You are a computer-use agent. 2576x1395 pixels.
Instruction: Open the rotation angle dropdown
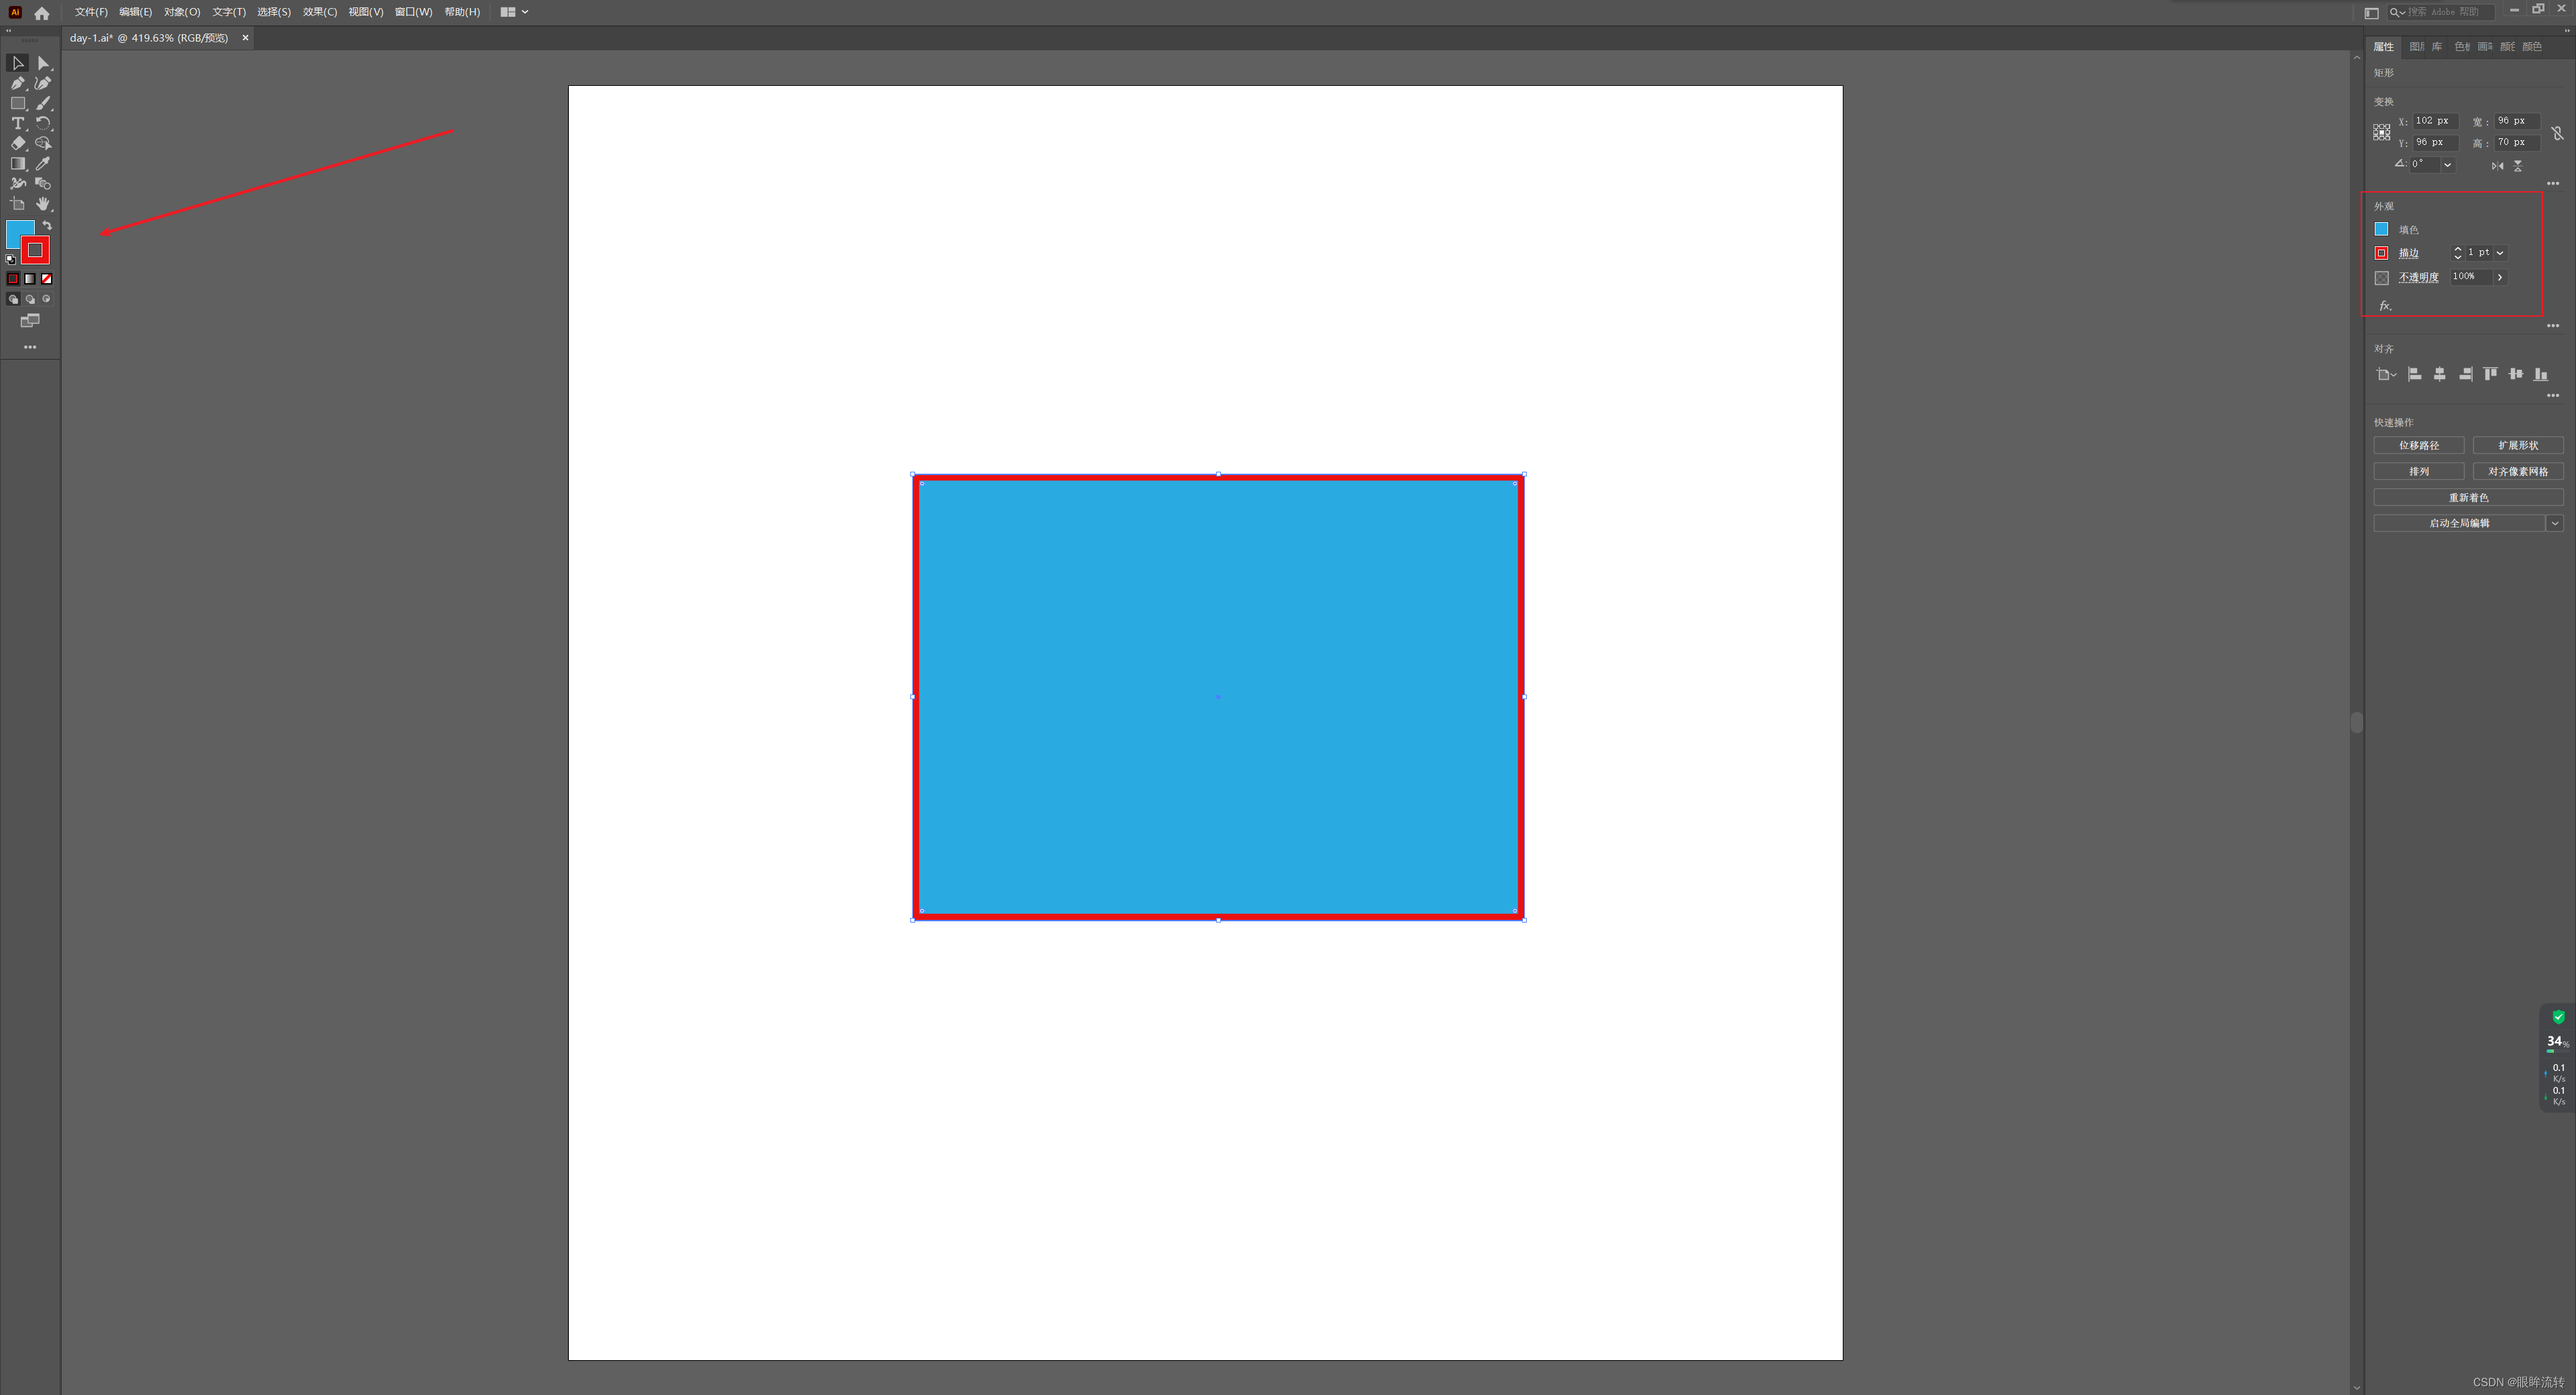2447,165
